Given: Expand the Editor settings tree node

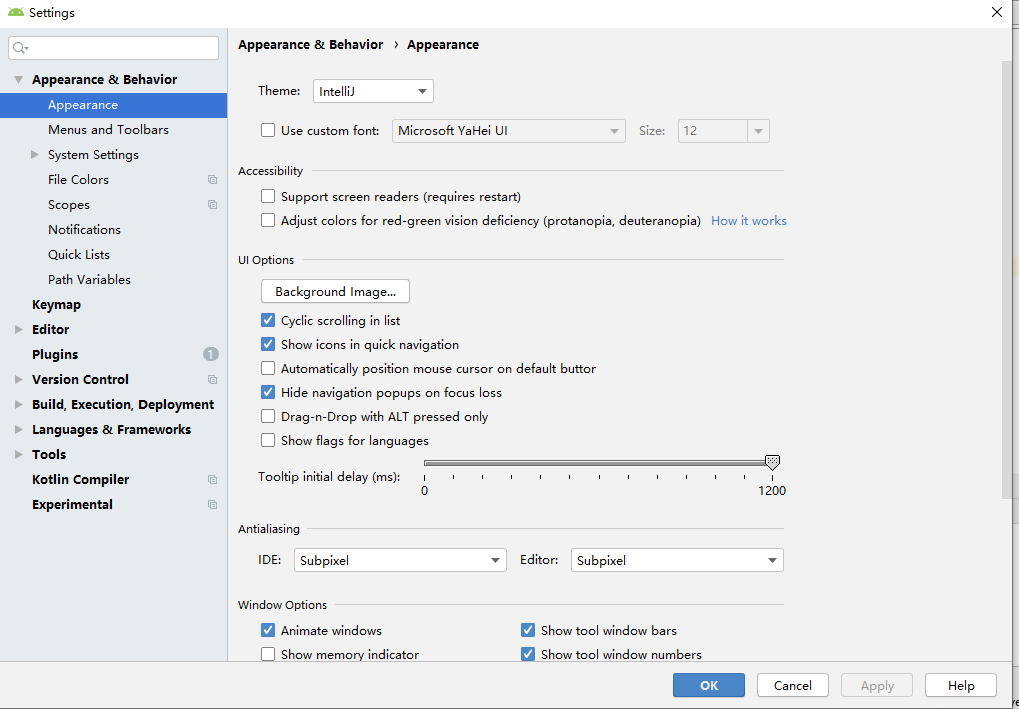Looking at the screenshot, I should click(19, 329).
